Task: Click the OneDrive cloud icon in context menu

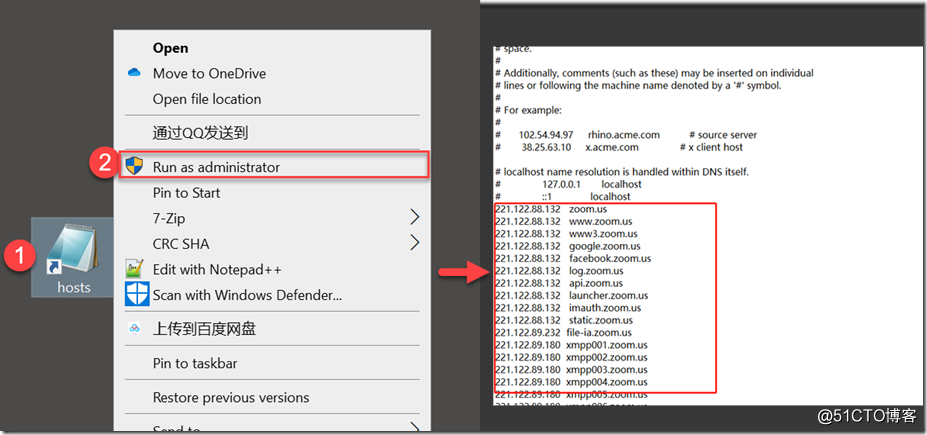Action: (134, 73)
